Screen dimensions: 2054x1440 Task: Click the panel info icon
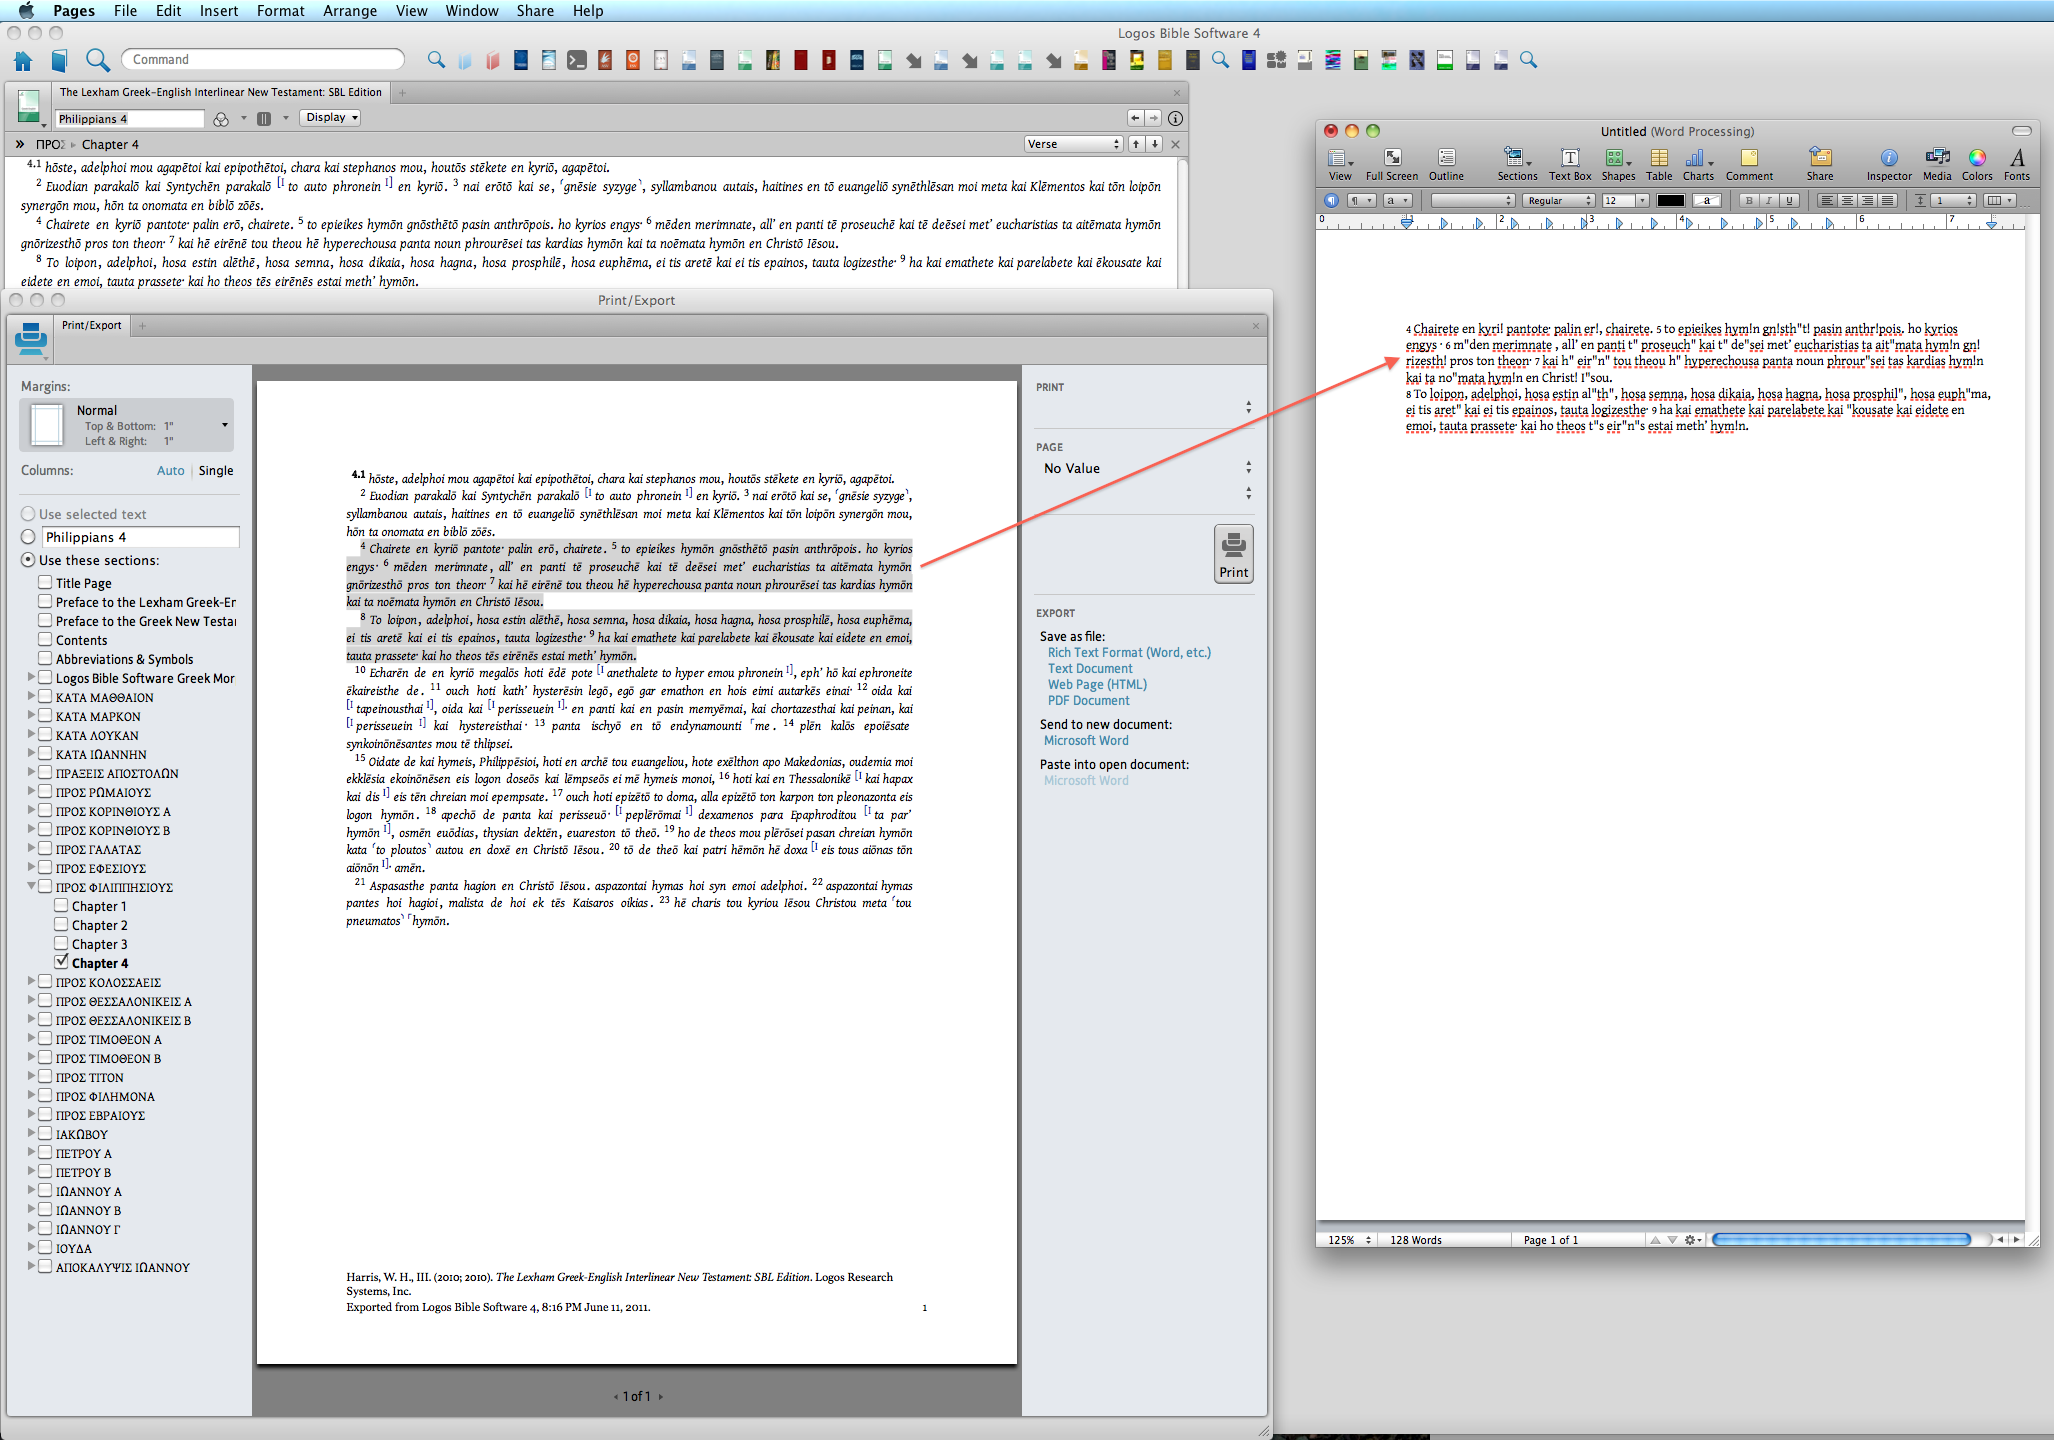click(x=1176, y=118)
